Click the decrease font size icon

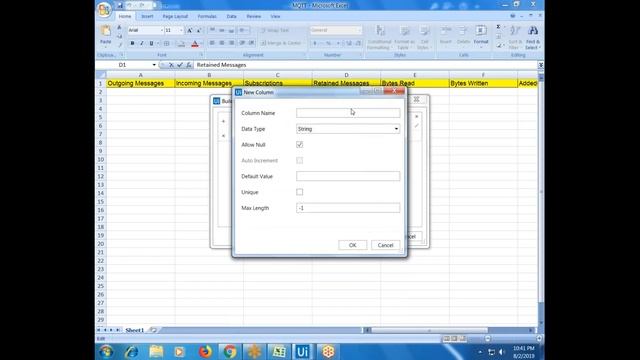[199, 30]
